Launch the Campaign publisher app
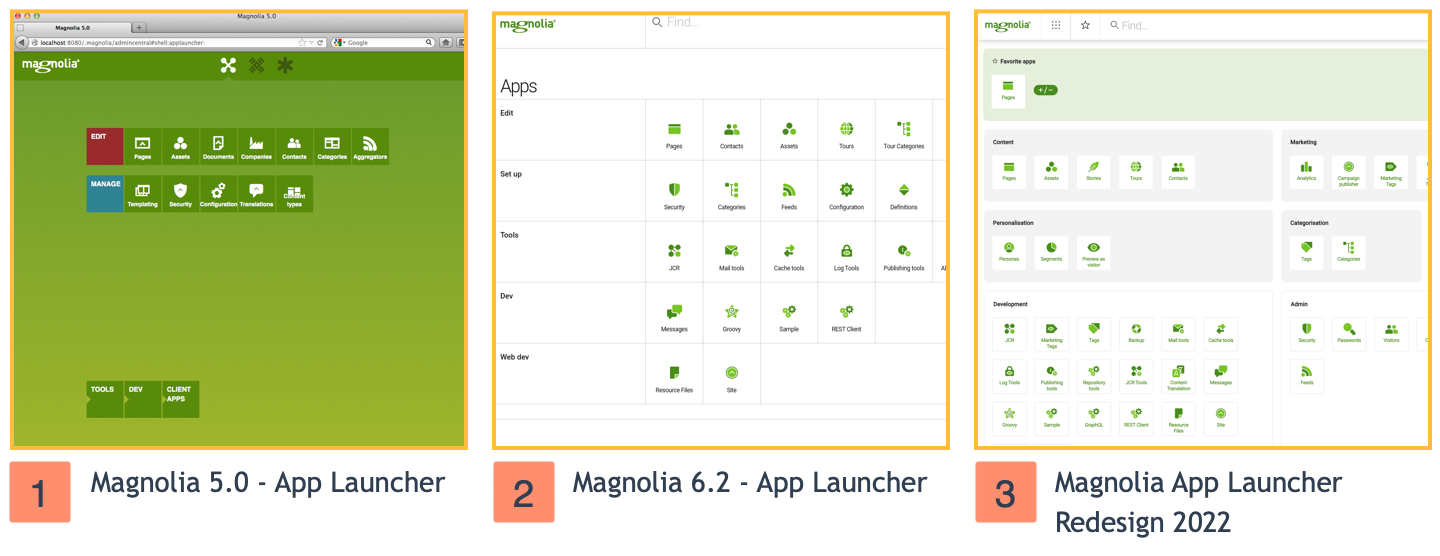1440x556 pixels. [x=1348, y=171]
